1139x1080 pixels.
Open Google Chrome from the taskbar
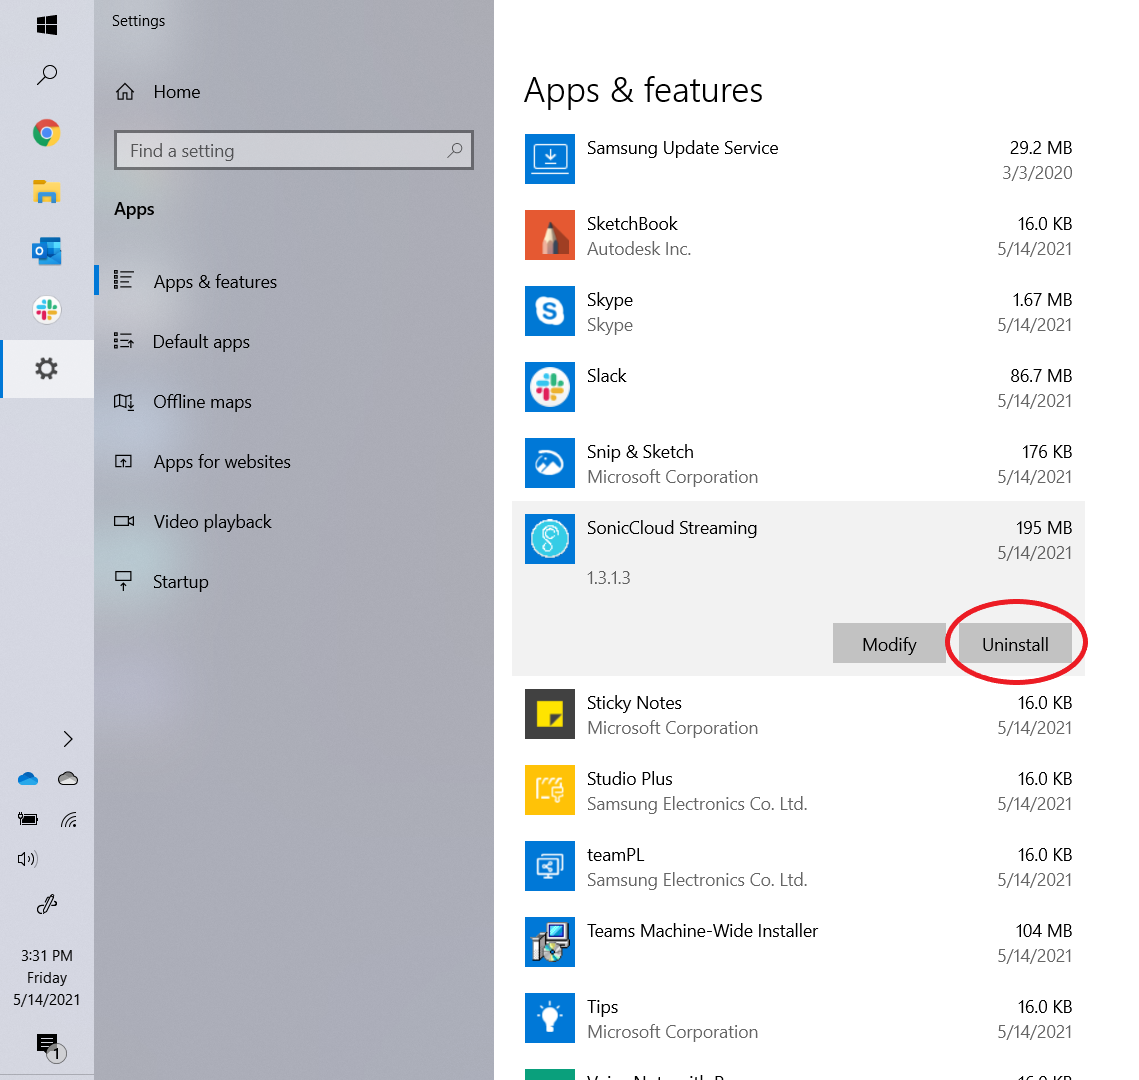tap(47, 133)
